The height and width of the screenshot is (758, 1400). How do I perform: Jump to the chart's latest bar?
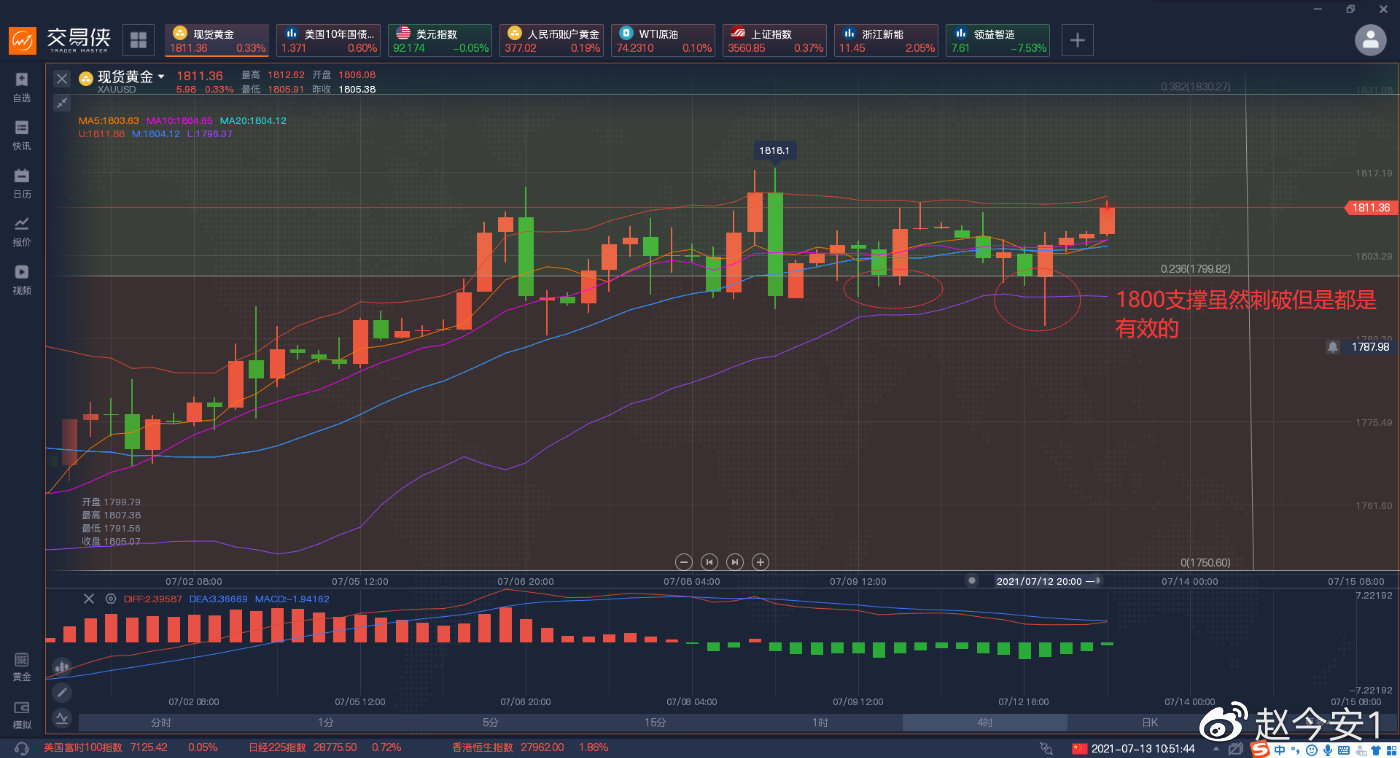(735, 562)
